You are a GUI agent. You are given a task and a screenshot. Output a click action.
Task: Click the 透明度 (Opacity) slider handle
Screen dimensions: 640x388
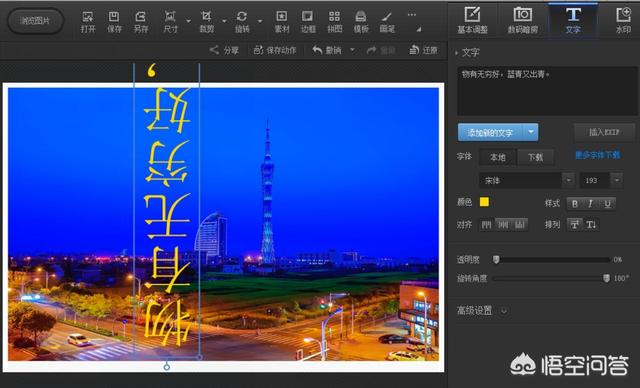[x=496, y=259]
